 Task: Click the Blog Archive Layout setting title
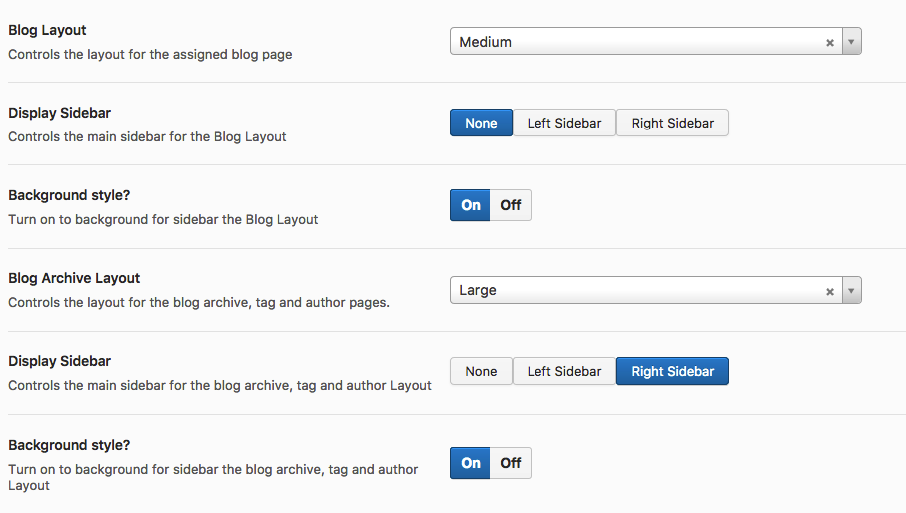point(74,278)
